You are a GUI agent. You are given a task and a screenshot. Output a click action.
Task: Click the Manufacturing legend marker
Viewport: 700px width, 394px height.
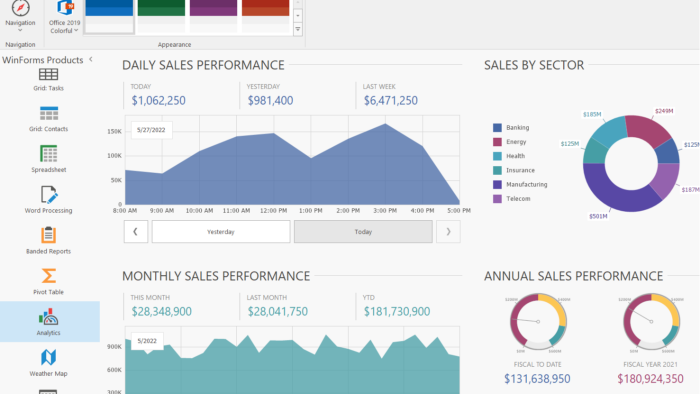point(497,185)
